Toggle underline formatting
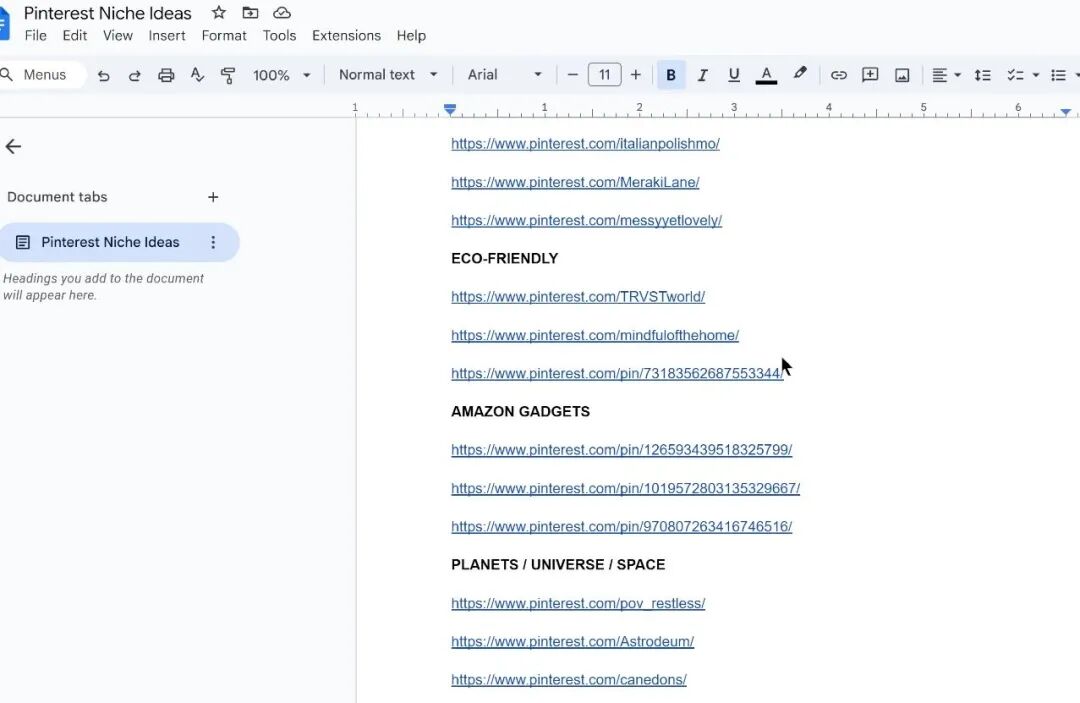Viewport: 1080px width, 703px height. (x=734, y=75)
